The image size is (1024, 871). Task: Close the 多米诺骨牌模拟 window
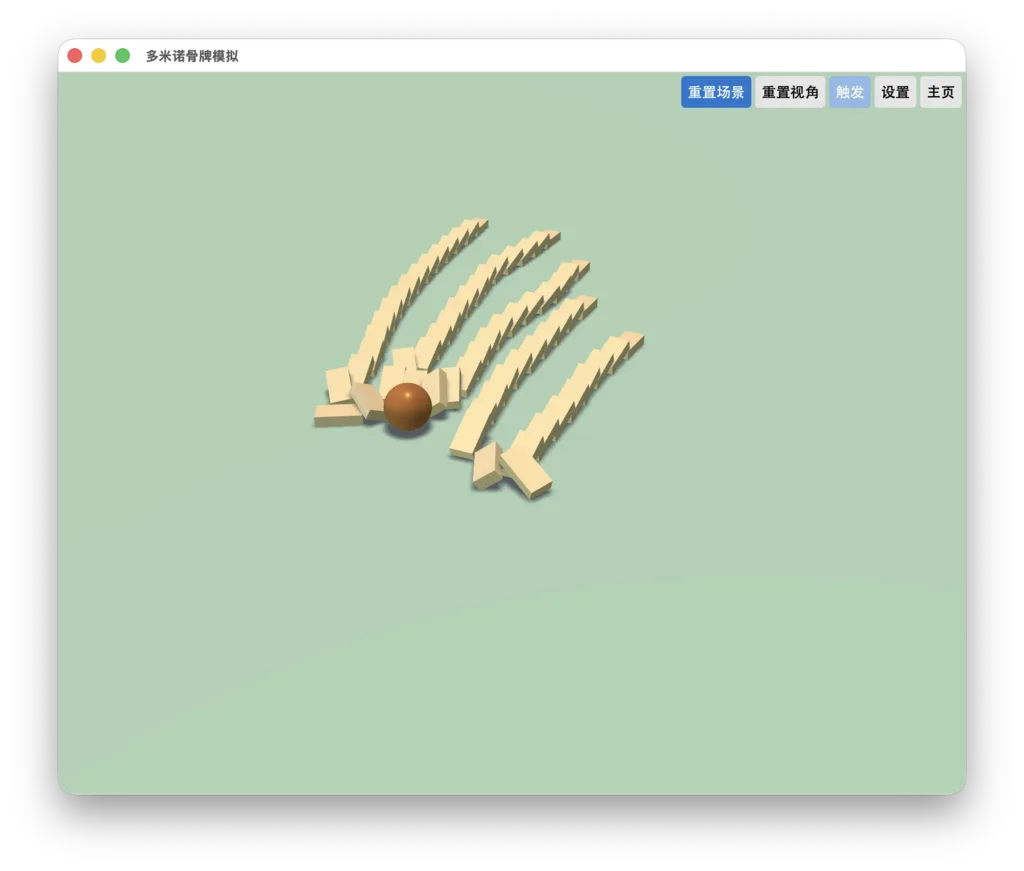pyautogui.click(x=75, y=56)
